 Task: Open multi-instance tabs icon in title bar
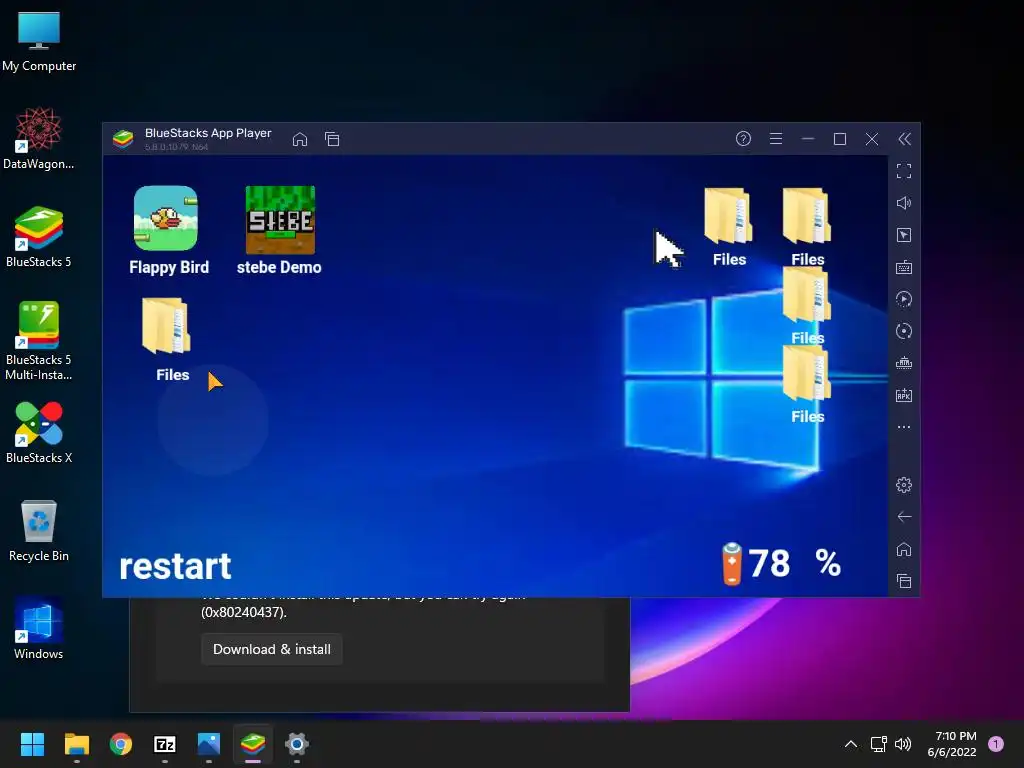click(x=332, y=139)
